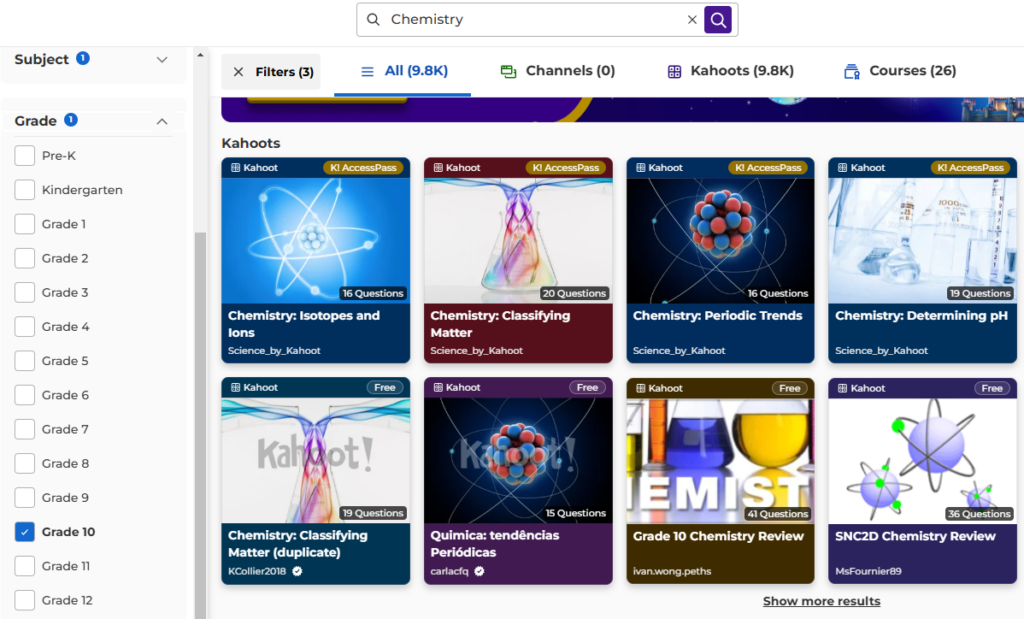Click the Free badge on SNC2D Chemistry Review
This screenshot has width=1024, height=619.
[x=992, y=389]
